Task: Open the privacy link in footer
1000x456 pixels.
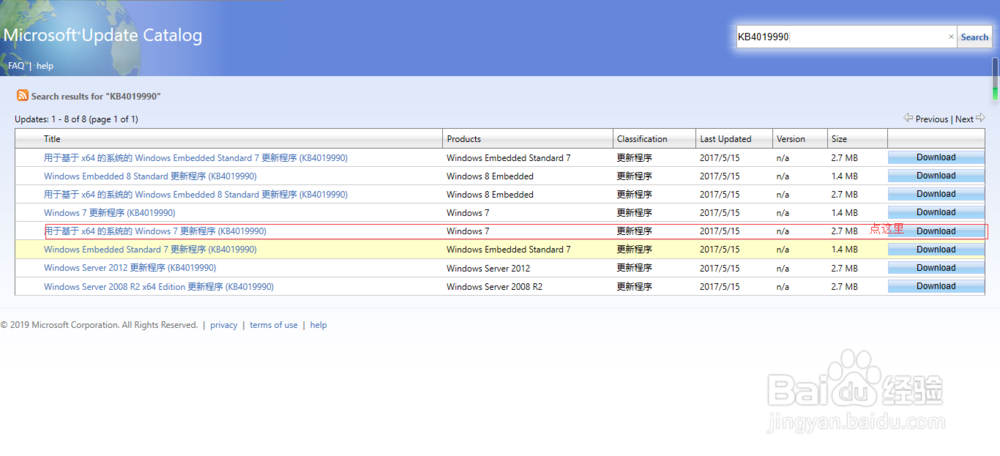Action: [x=224, y=325]
